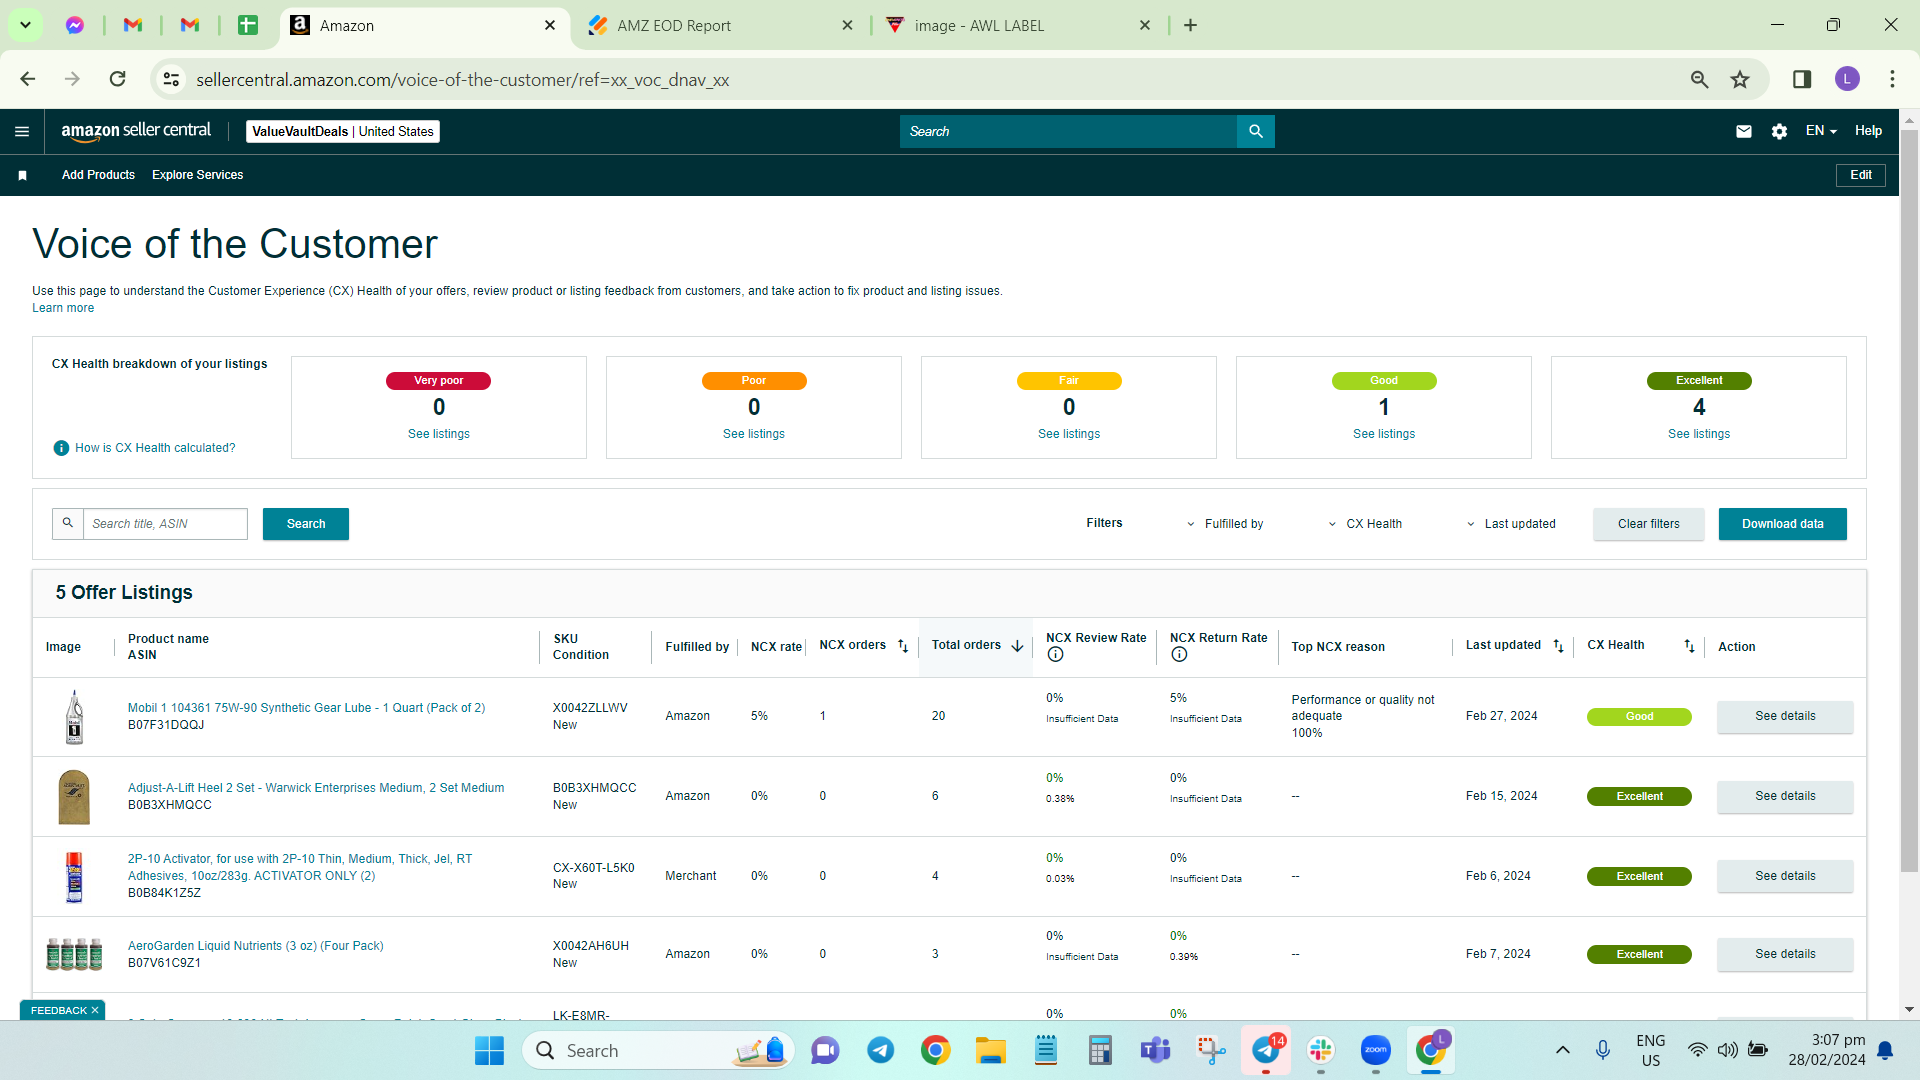Click See details for Mobil 1 Gear Lube
The height and width of the screenshot is (1080, 1920).
tap(1785, 716)
